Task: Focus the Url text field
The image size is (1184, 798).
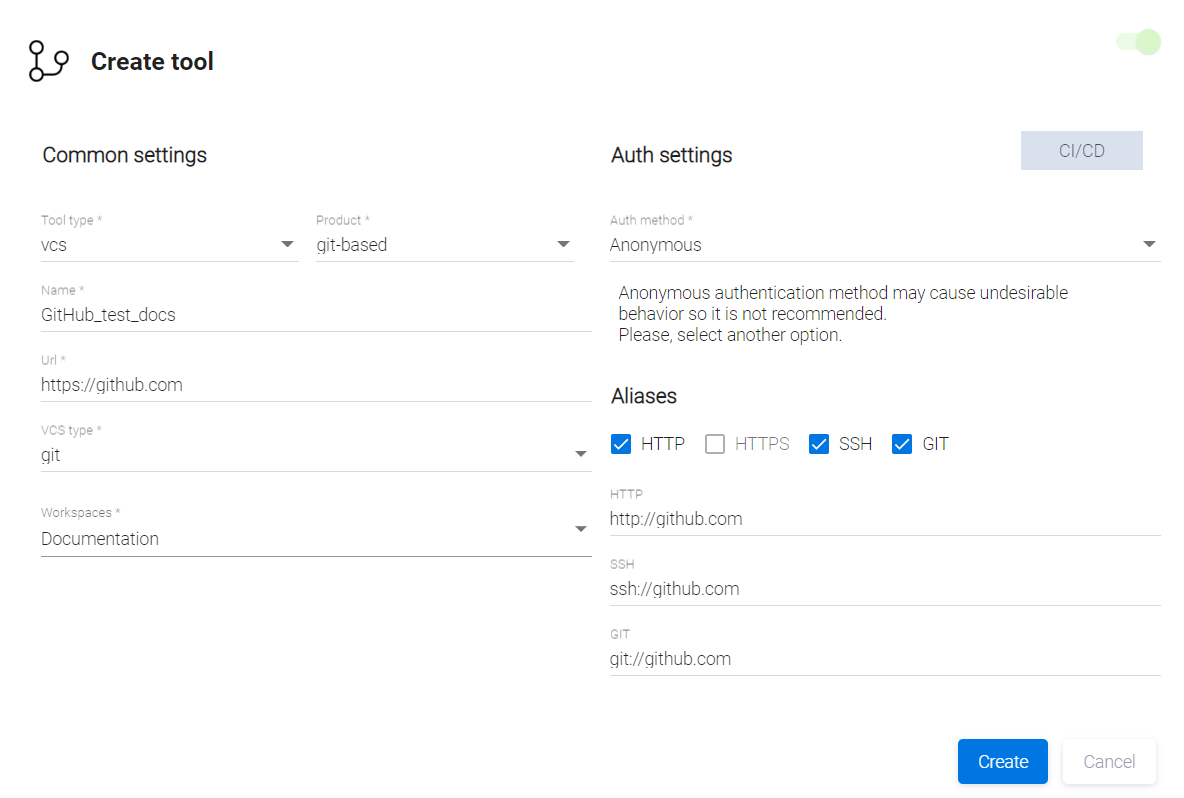Action: (x=315, y=385)
